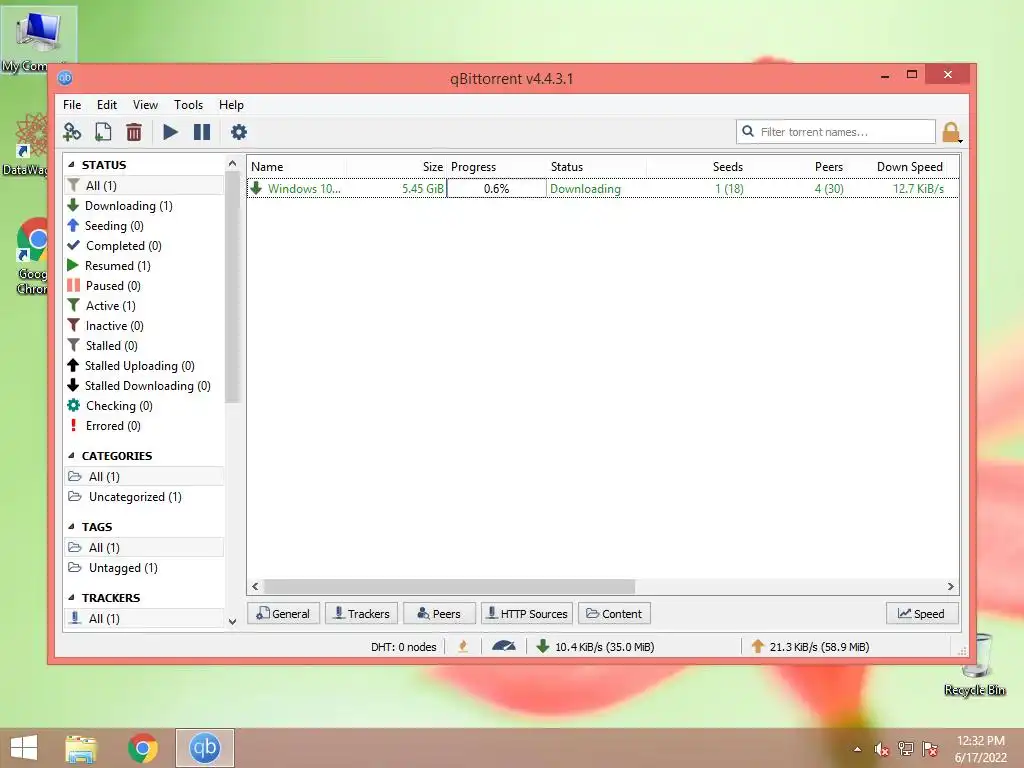Open the Help menu
The width and height of the screenshot is (1024, 768).
[x=231, y=104]
